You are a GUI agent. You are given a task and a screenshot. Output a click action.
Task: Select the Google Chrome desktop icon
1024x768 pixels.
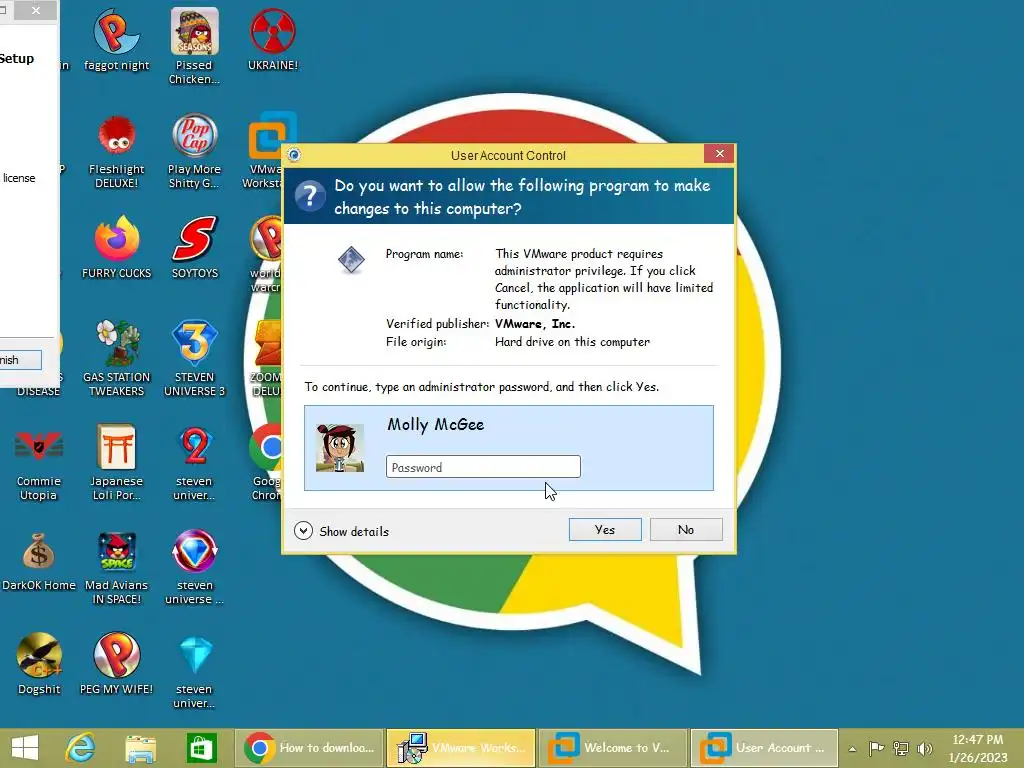click(x=266, y=462)
